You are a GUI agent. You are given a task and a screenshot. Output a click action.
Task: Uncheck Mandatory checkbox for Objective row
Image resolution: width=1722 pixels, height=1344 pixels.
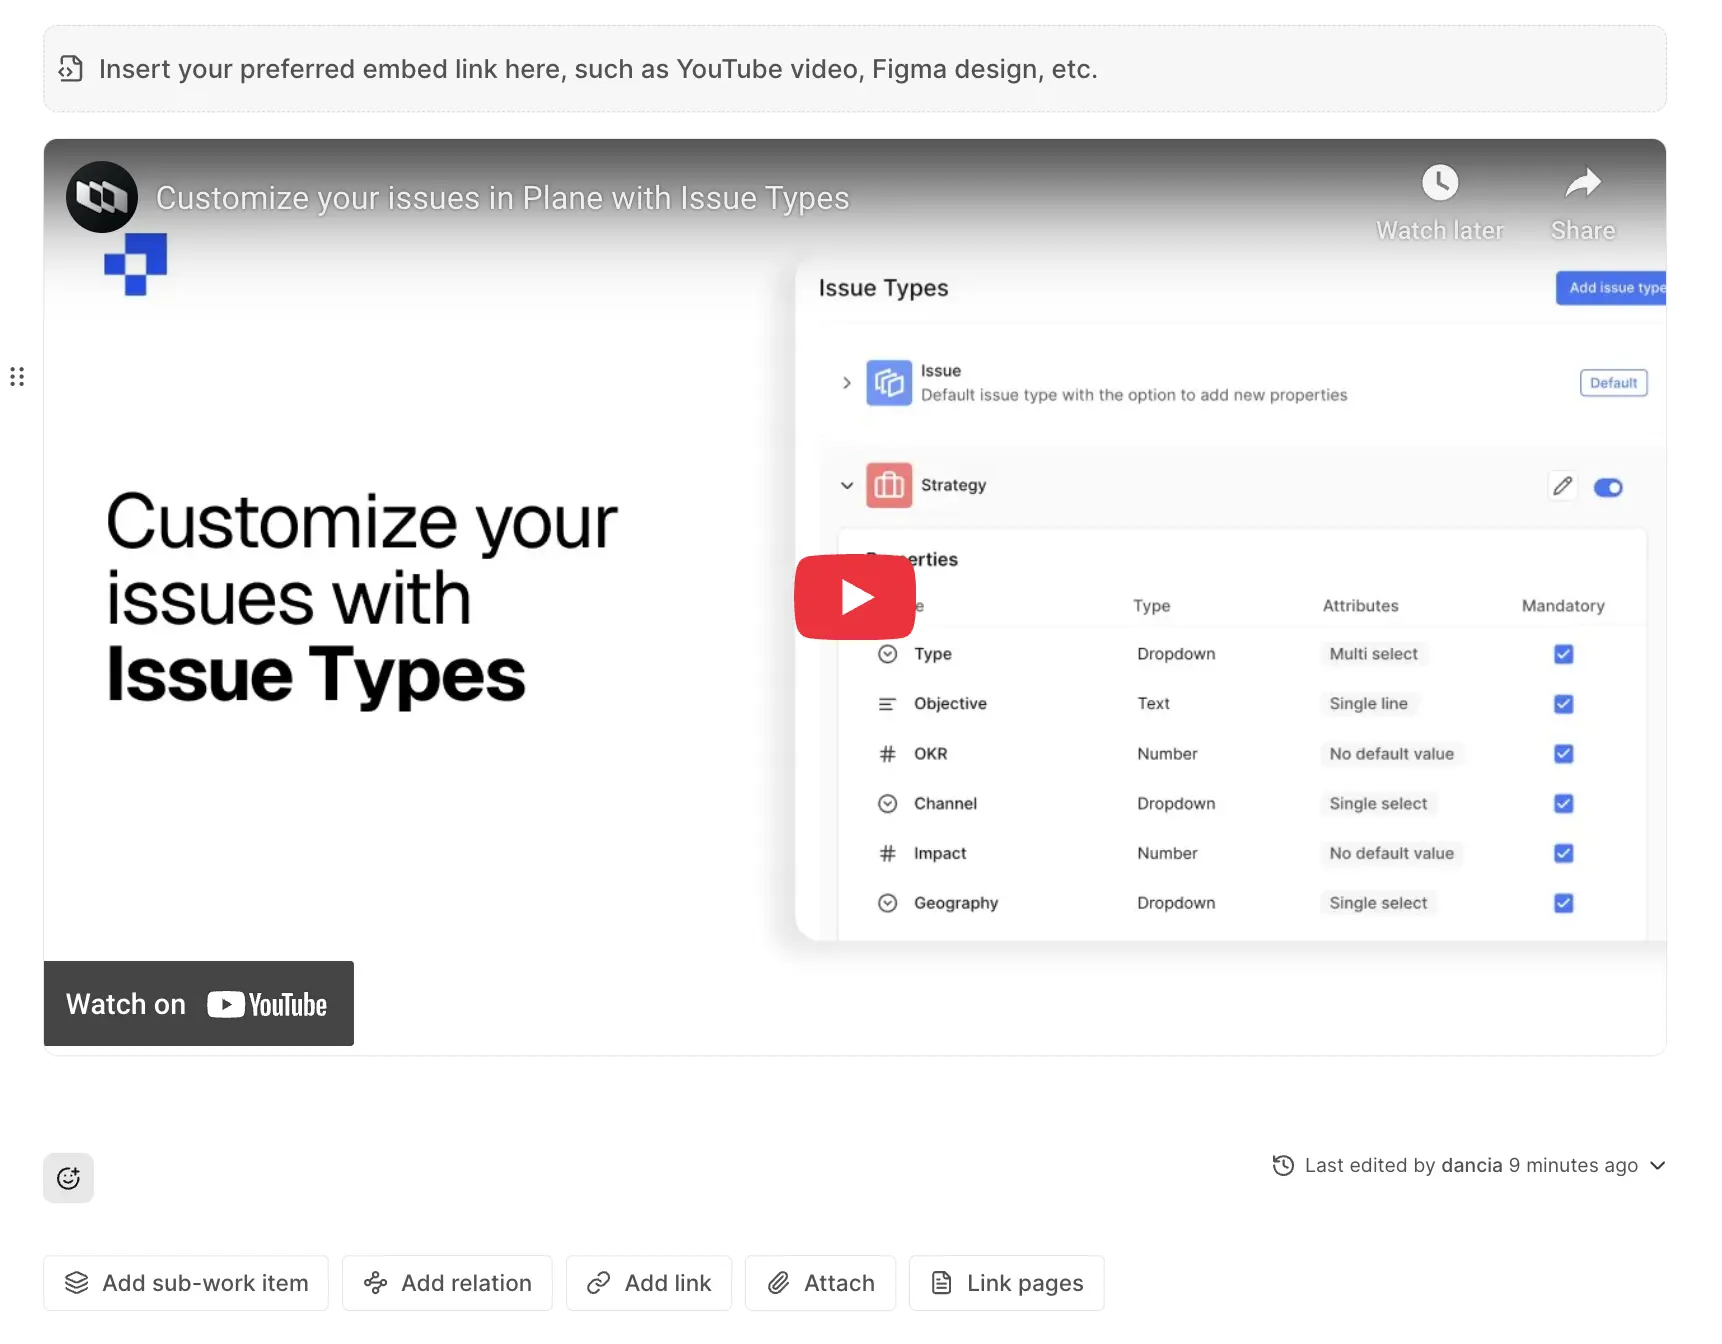(1564, 704)
